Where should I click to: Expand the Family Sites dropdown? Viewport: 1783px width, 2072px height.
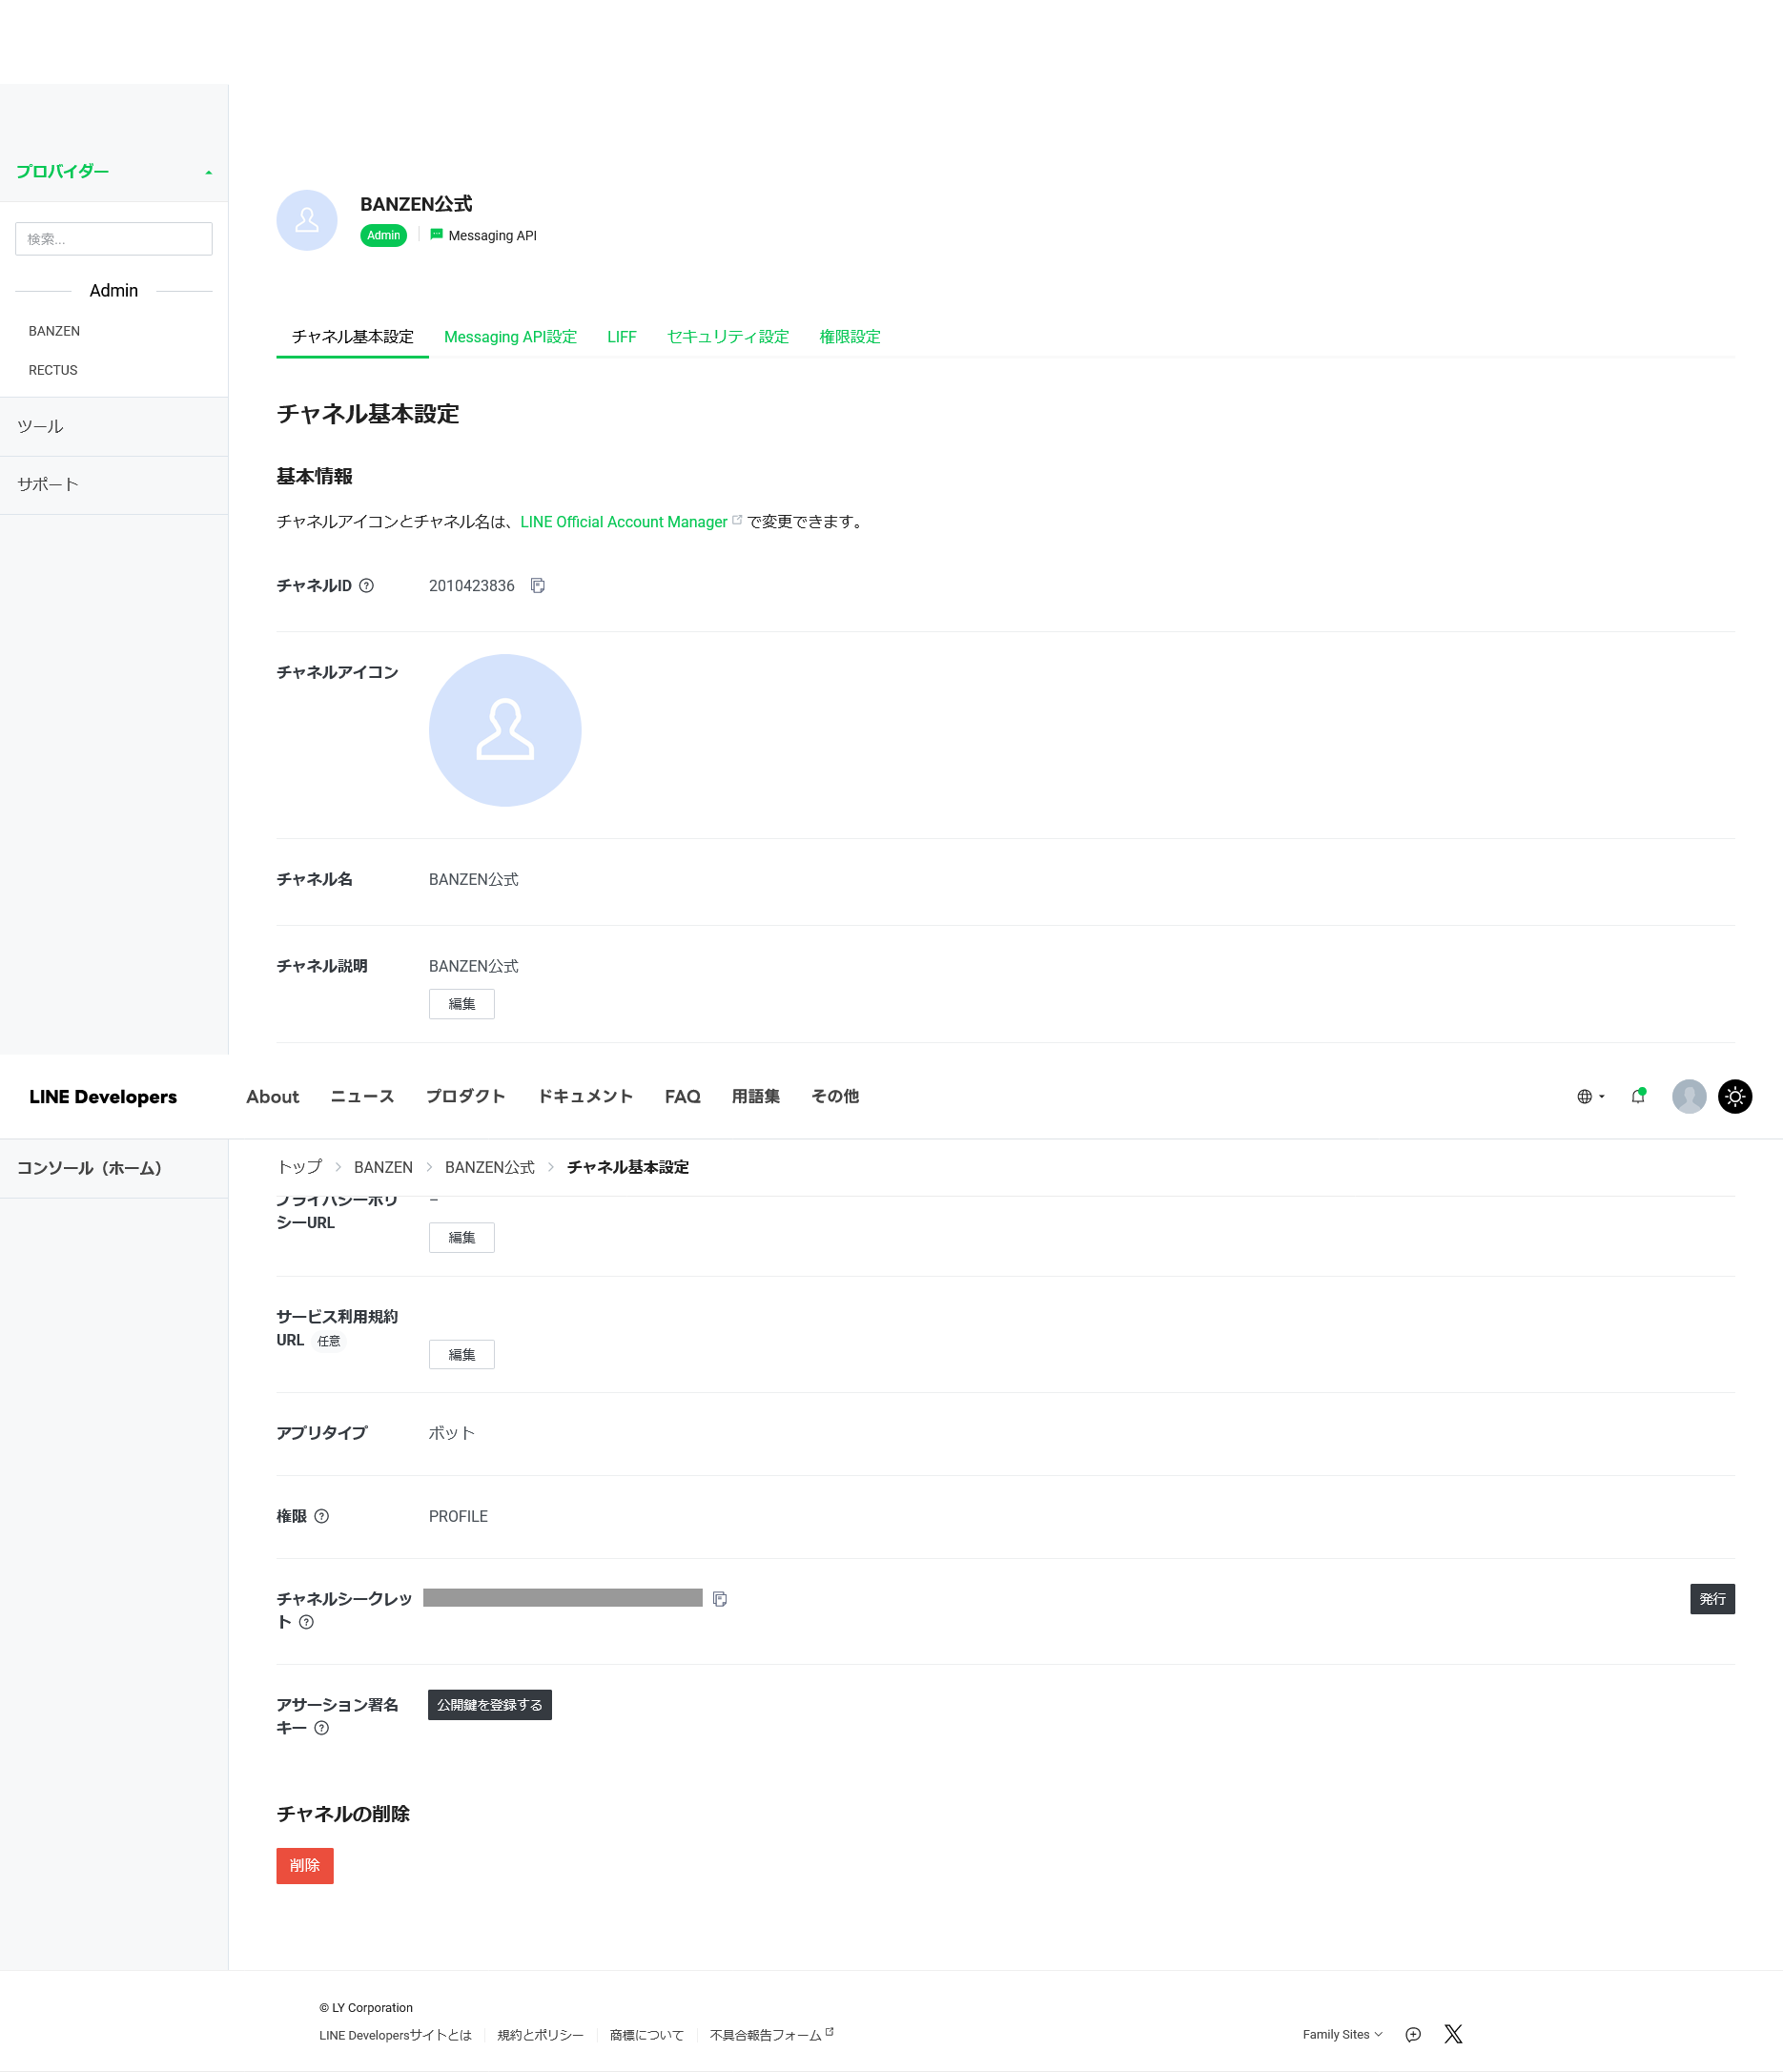(x=1342, y=2035)
